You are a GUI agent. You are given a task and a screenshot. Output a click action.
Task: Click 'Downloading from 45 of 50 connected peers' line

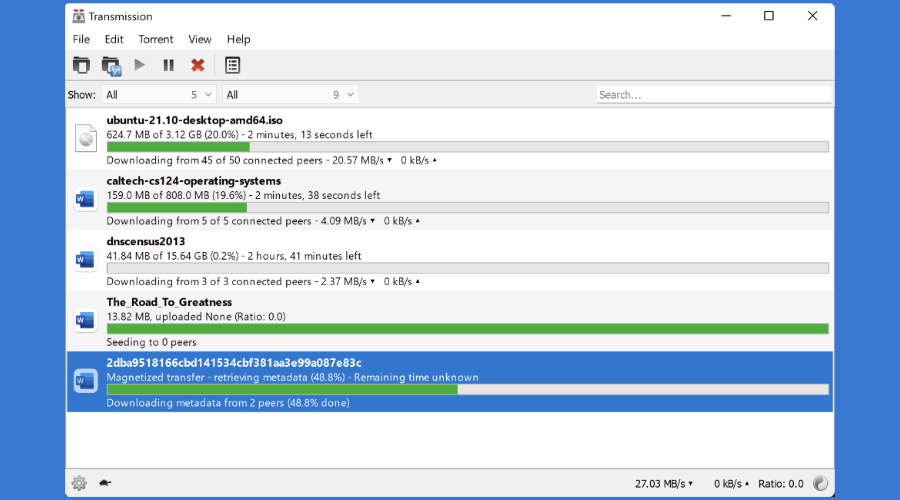(x=215, y=160)
